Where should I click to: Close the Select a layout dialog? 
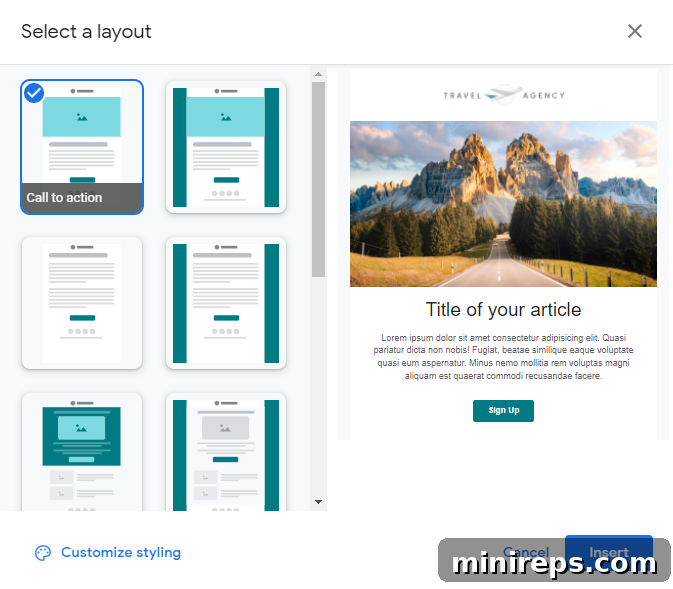click(634, 31)
